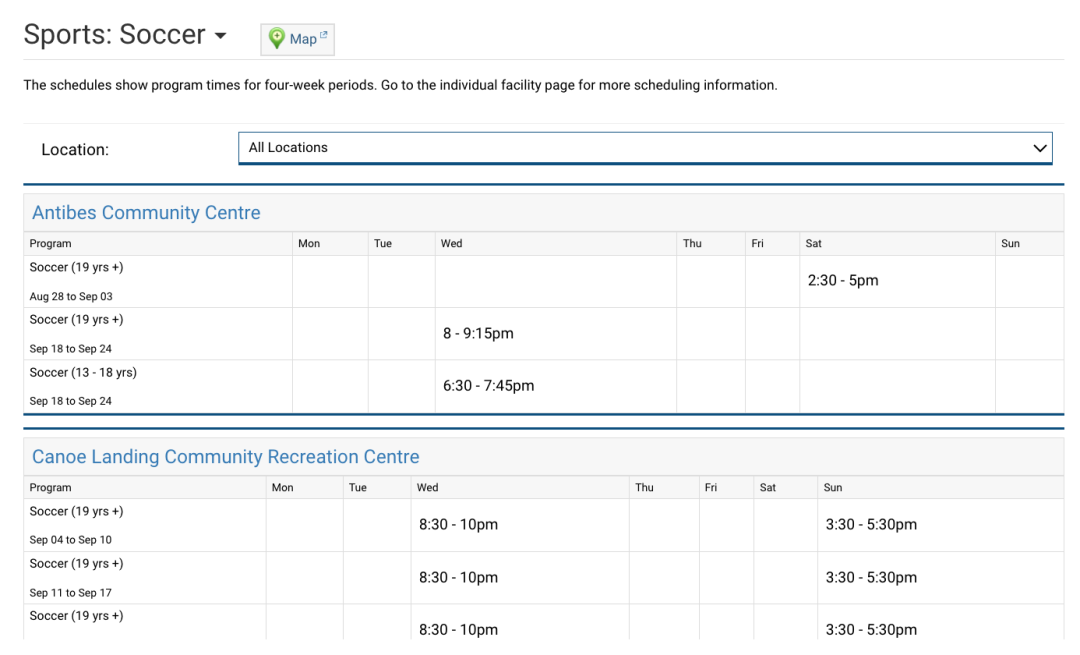Click the external link icon beside Map

[324, 34]
